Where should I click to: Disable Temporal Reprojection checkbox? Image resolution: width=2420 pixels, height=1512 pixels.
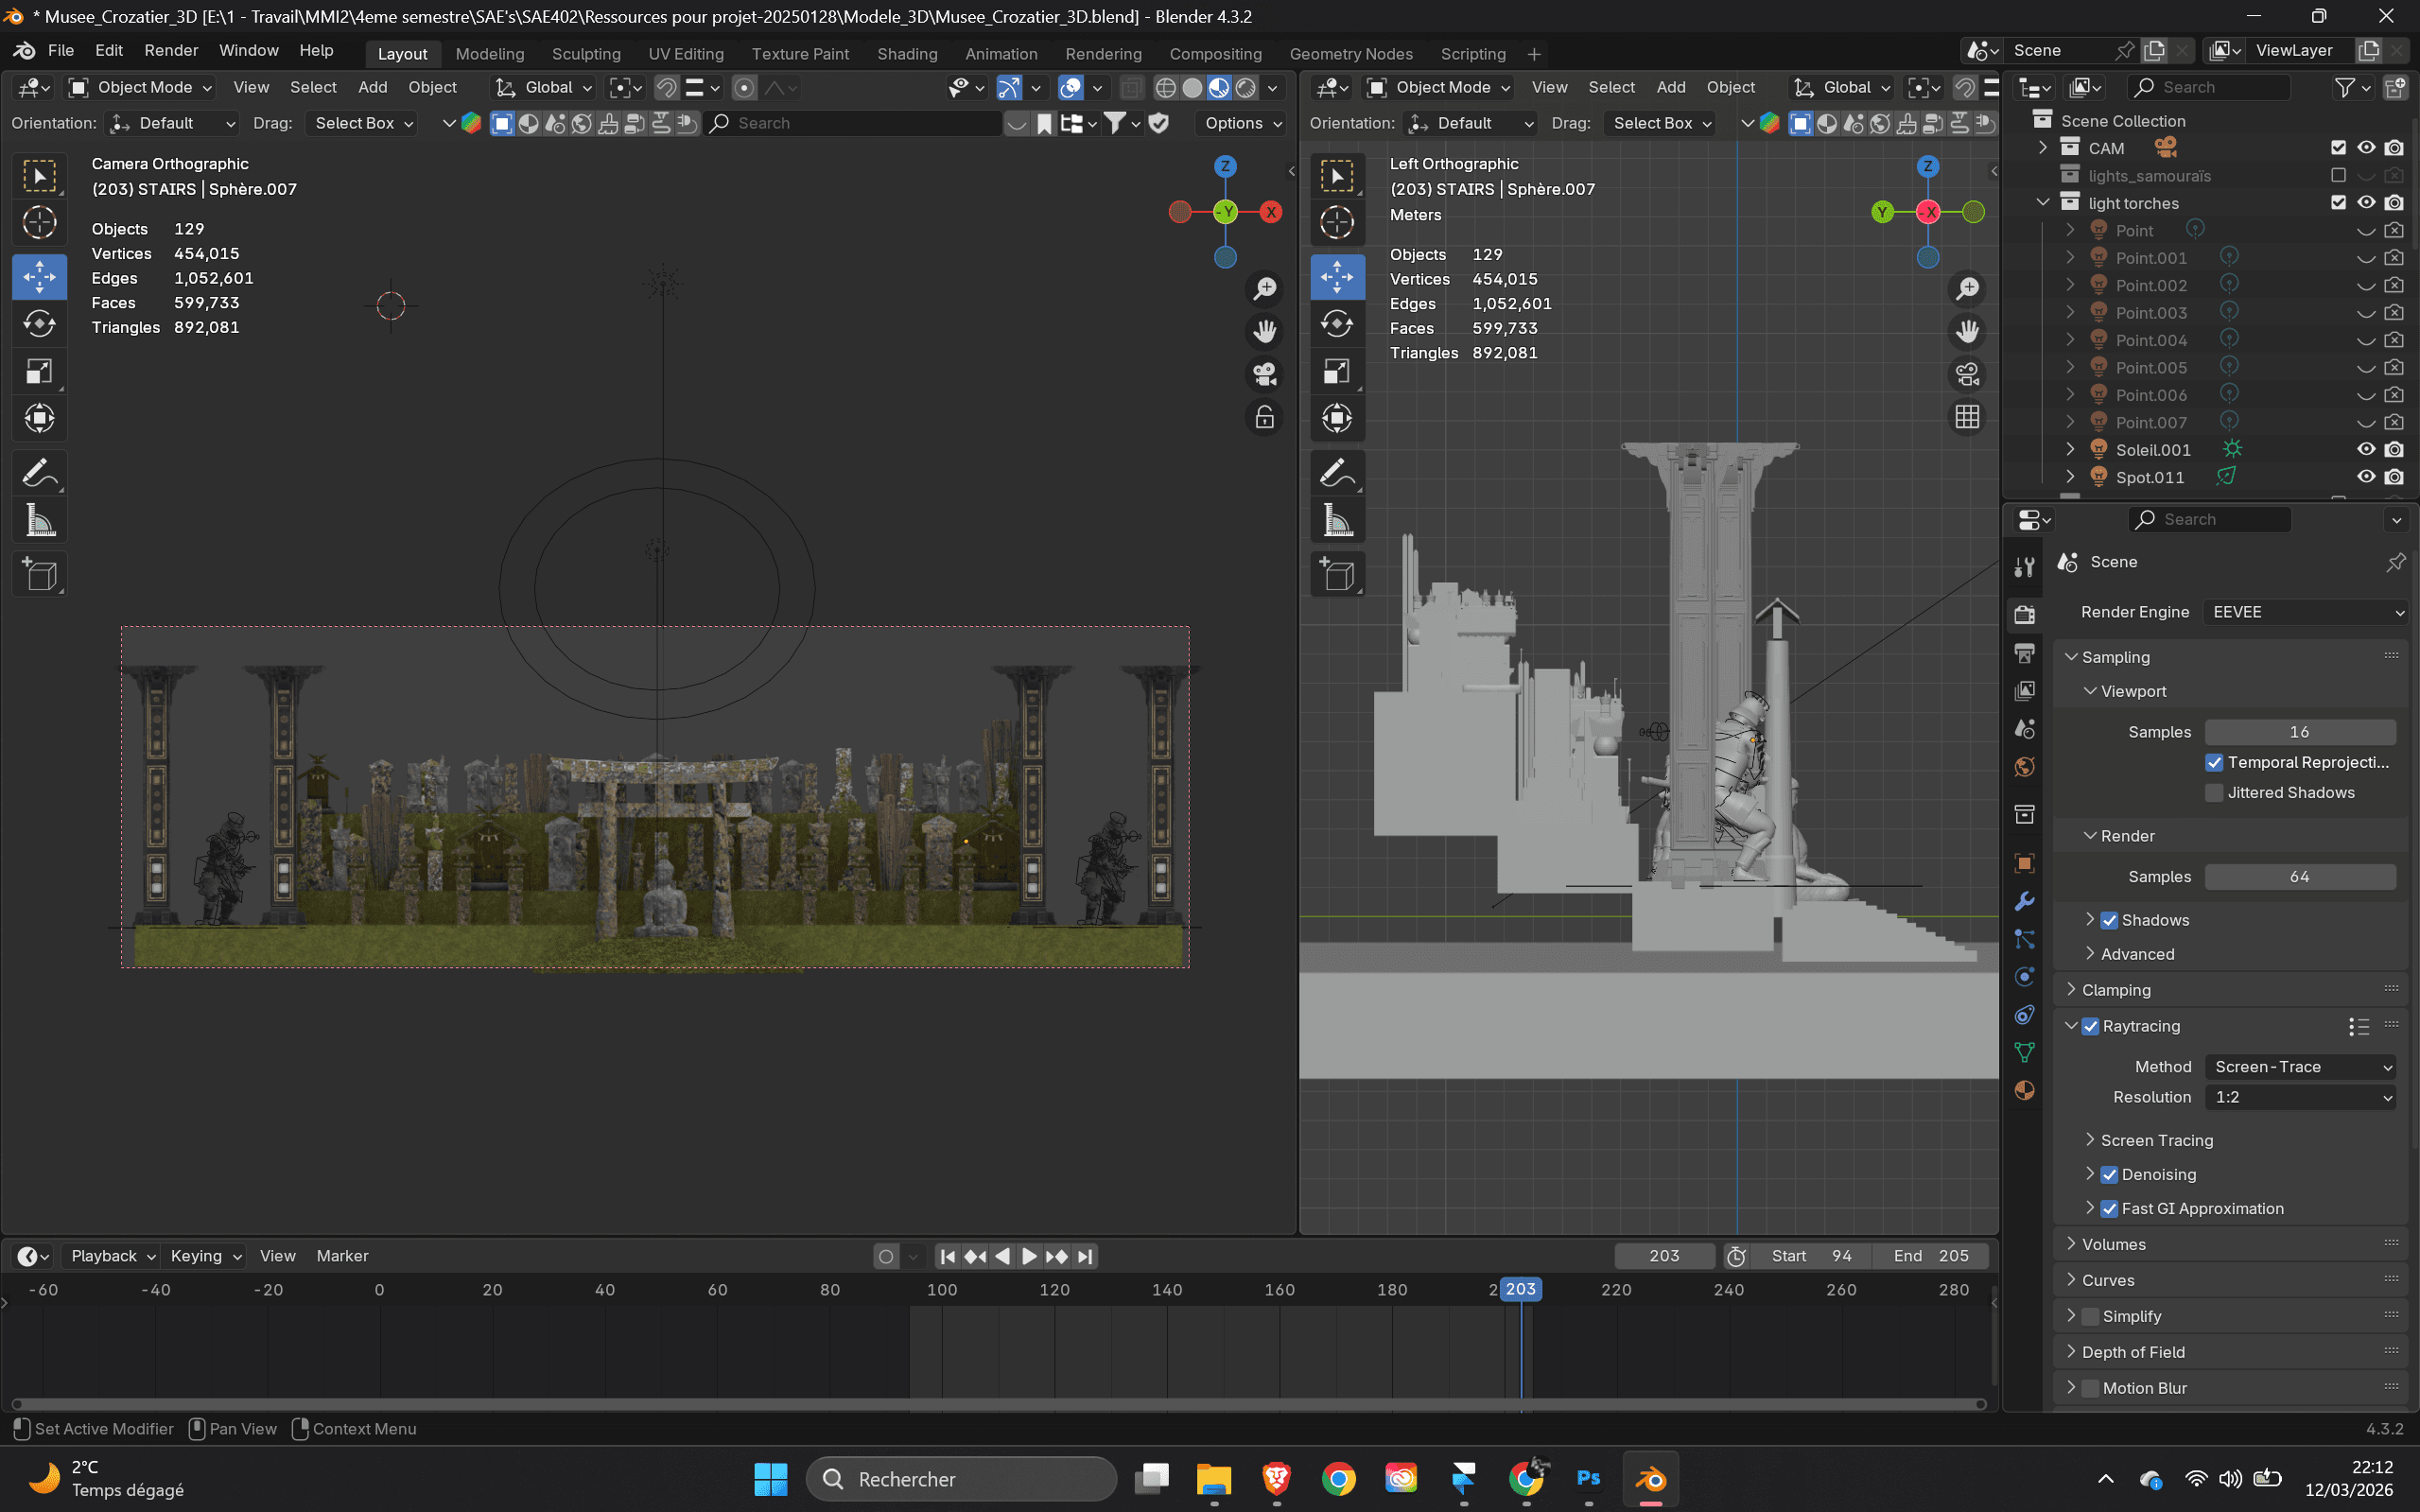tap(2214, 763)
